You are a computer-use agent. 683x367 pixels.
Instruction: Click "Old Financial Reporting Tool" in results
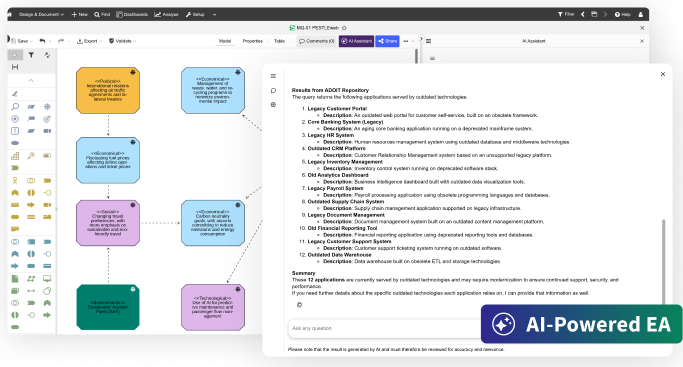[342, 228]
